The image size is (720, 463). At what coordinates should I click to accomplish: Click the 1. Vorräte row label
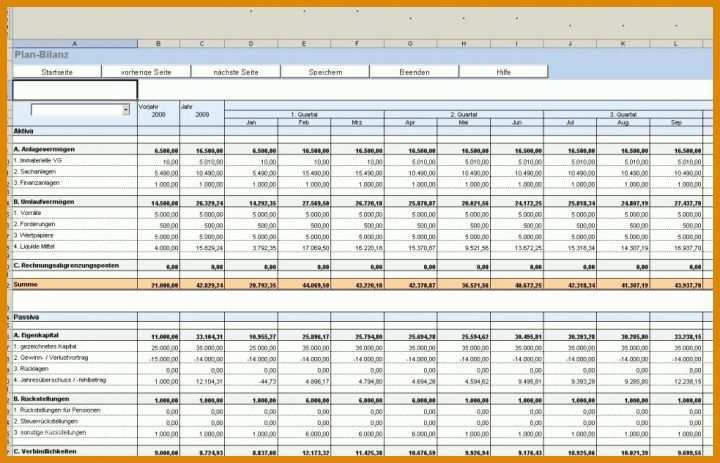[x=28, y=213]
